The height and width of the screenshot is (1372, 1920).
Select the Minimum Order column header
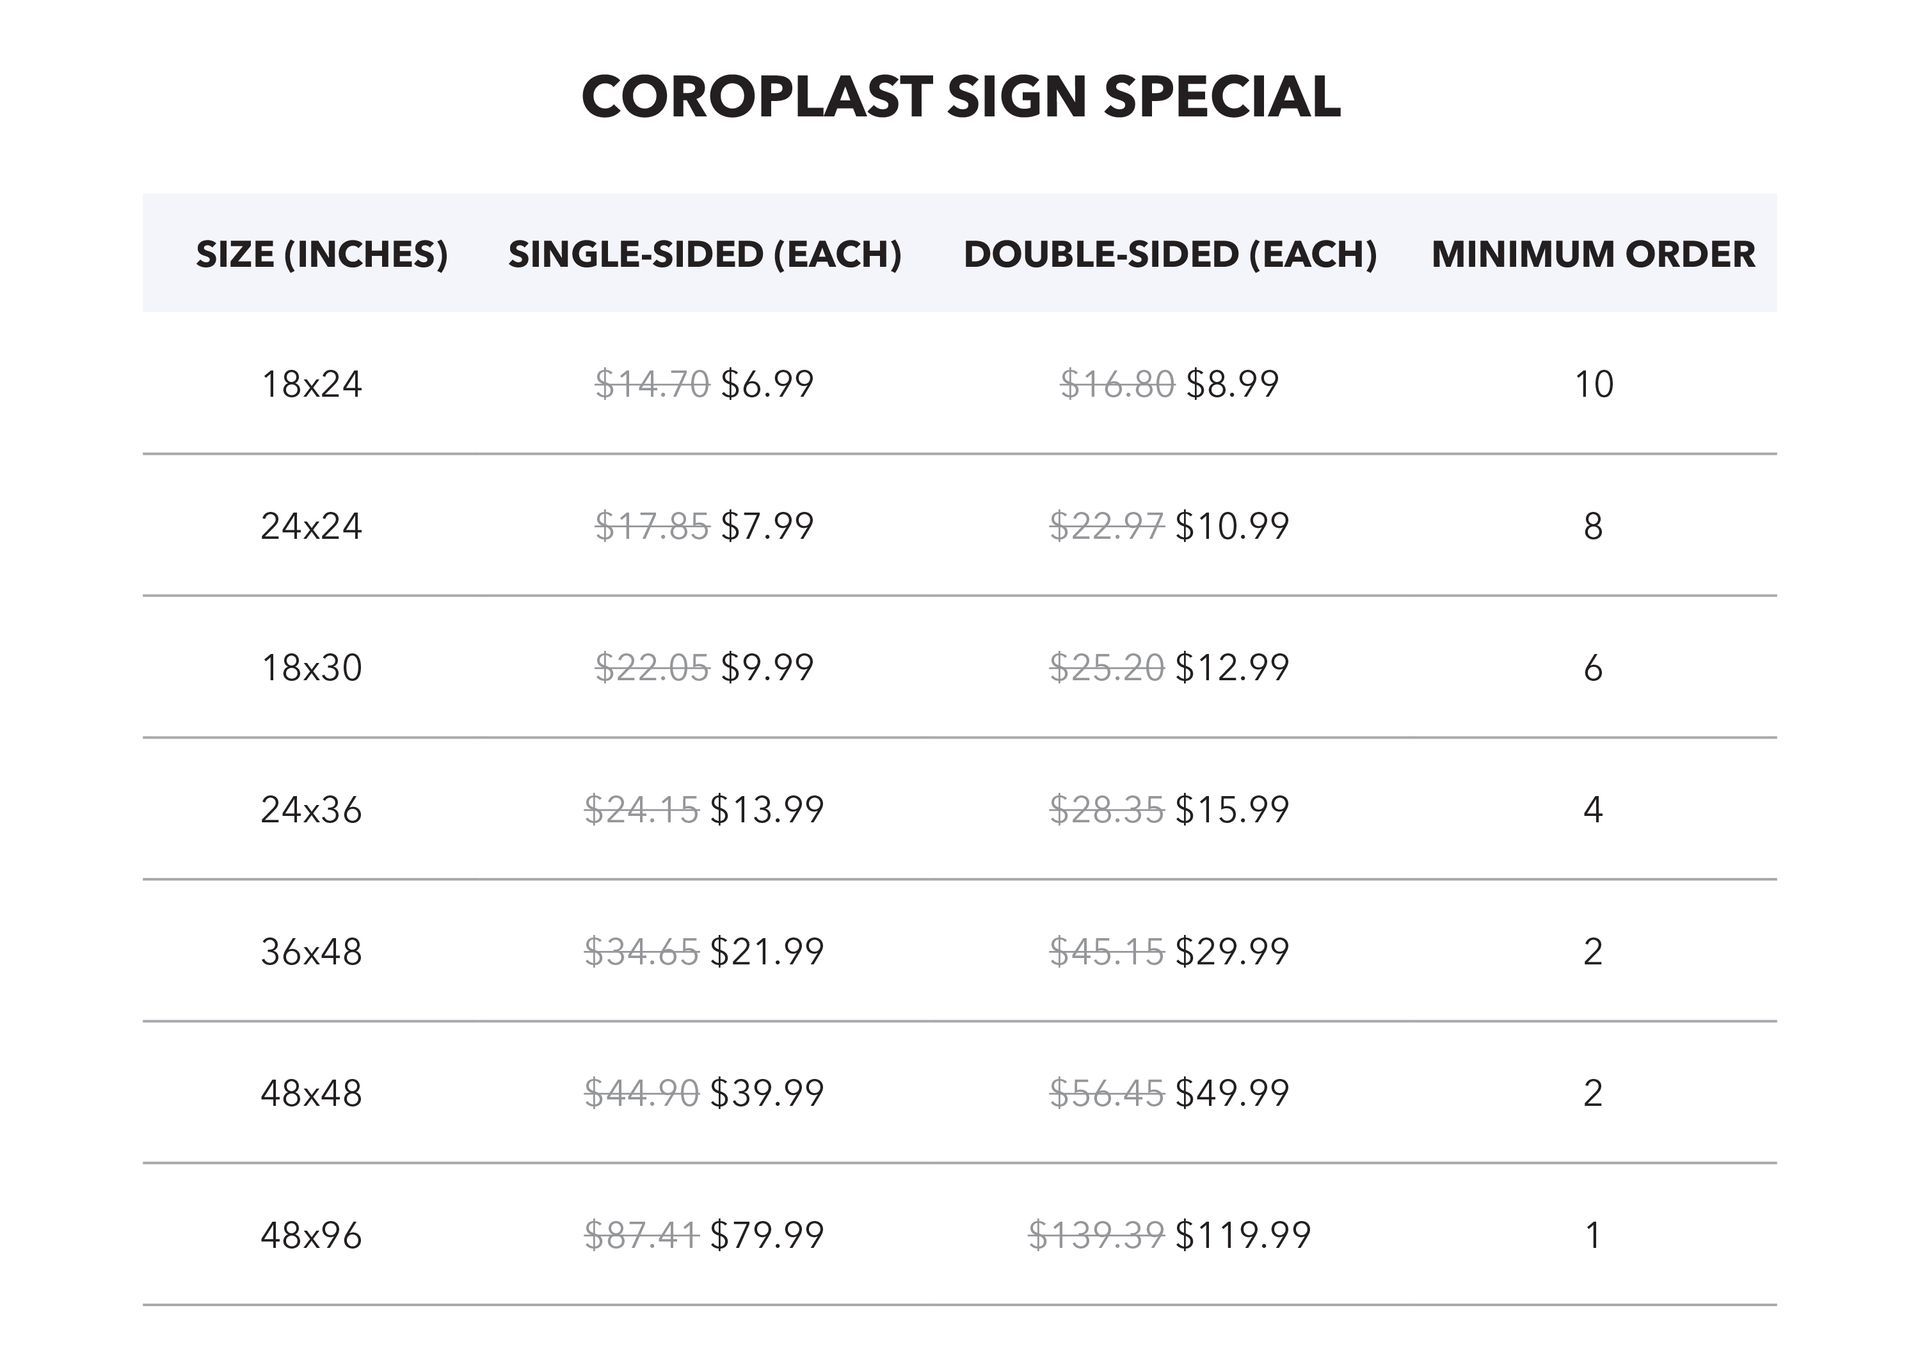[x=1592, y=254]
